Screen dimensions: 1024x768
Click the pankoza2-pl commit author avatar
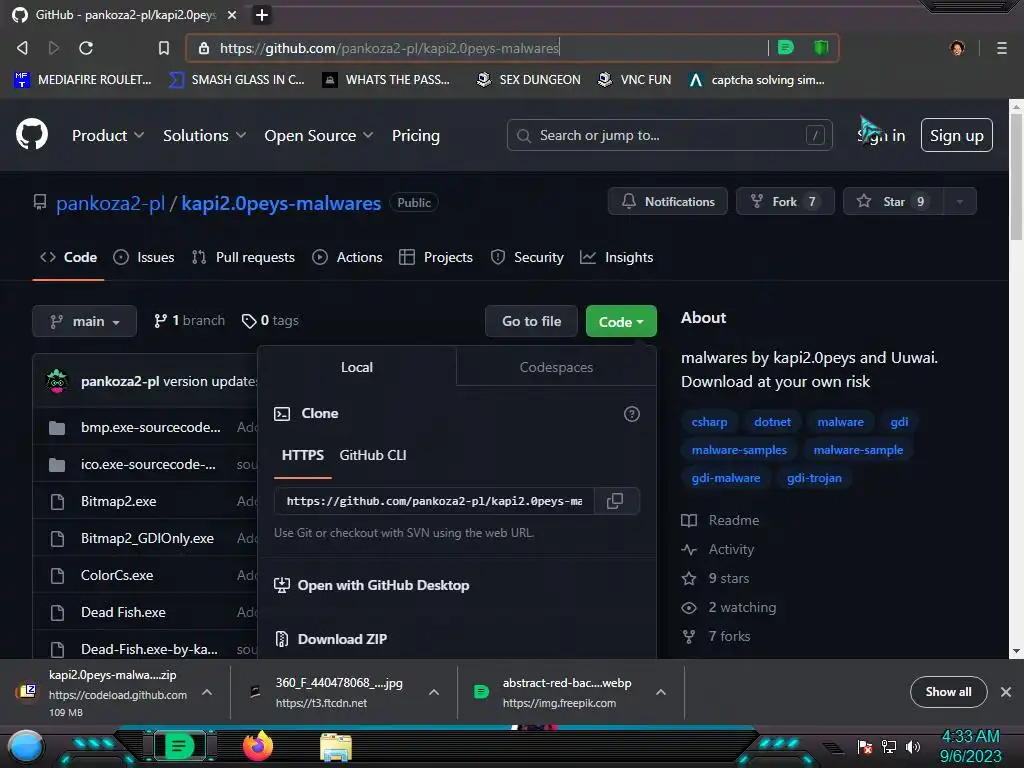(x=57, y=381)
